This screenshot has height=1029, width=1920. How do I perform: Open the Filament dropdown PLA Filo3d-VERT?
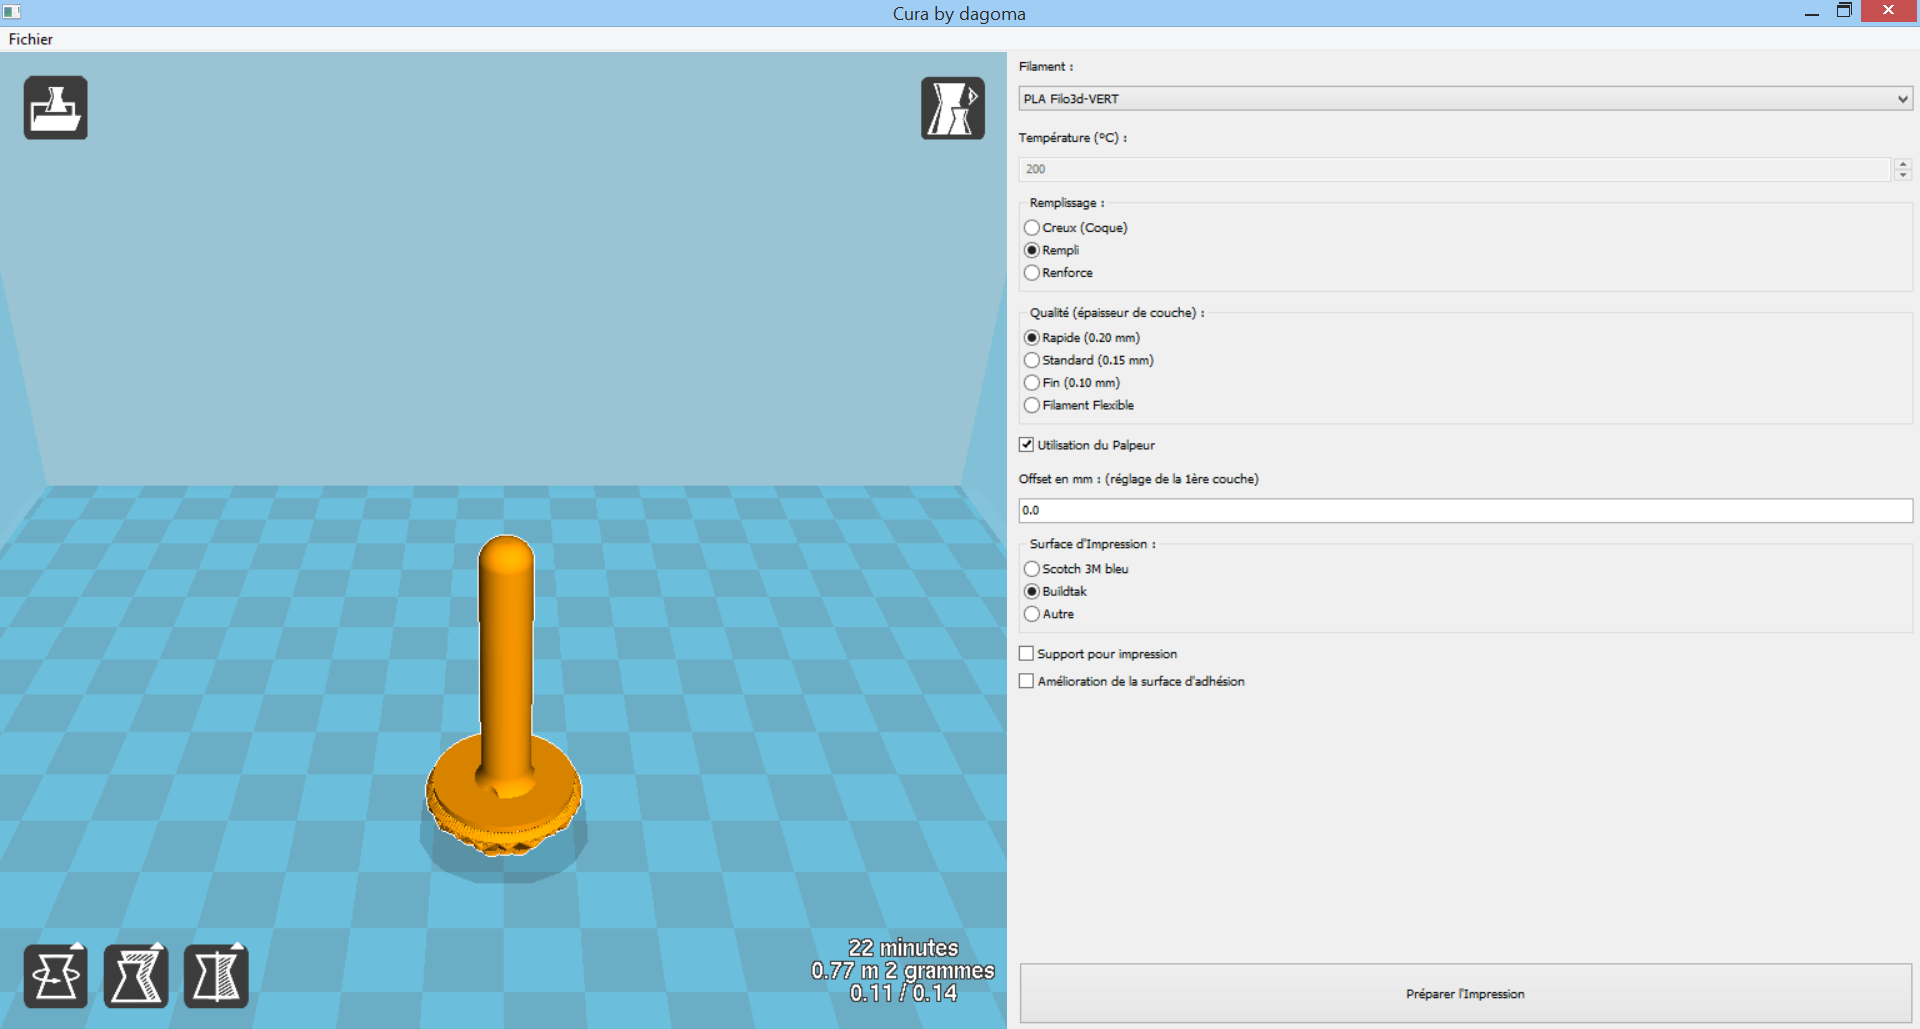tap(1465, 99)
